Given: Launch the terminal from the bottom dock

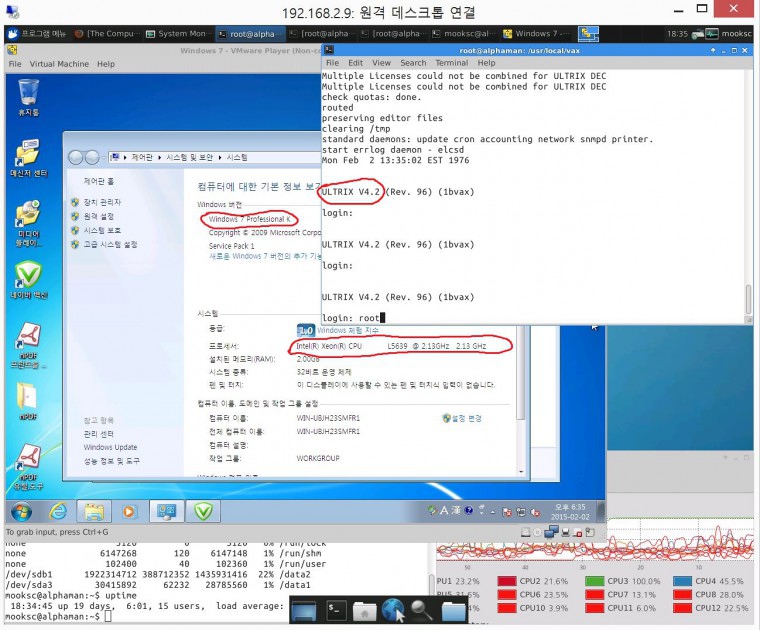Looking at the screenshot, I should coord(335,610).
